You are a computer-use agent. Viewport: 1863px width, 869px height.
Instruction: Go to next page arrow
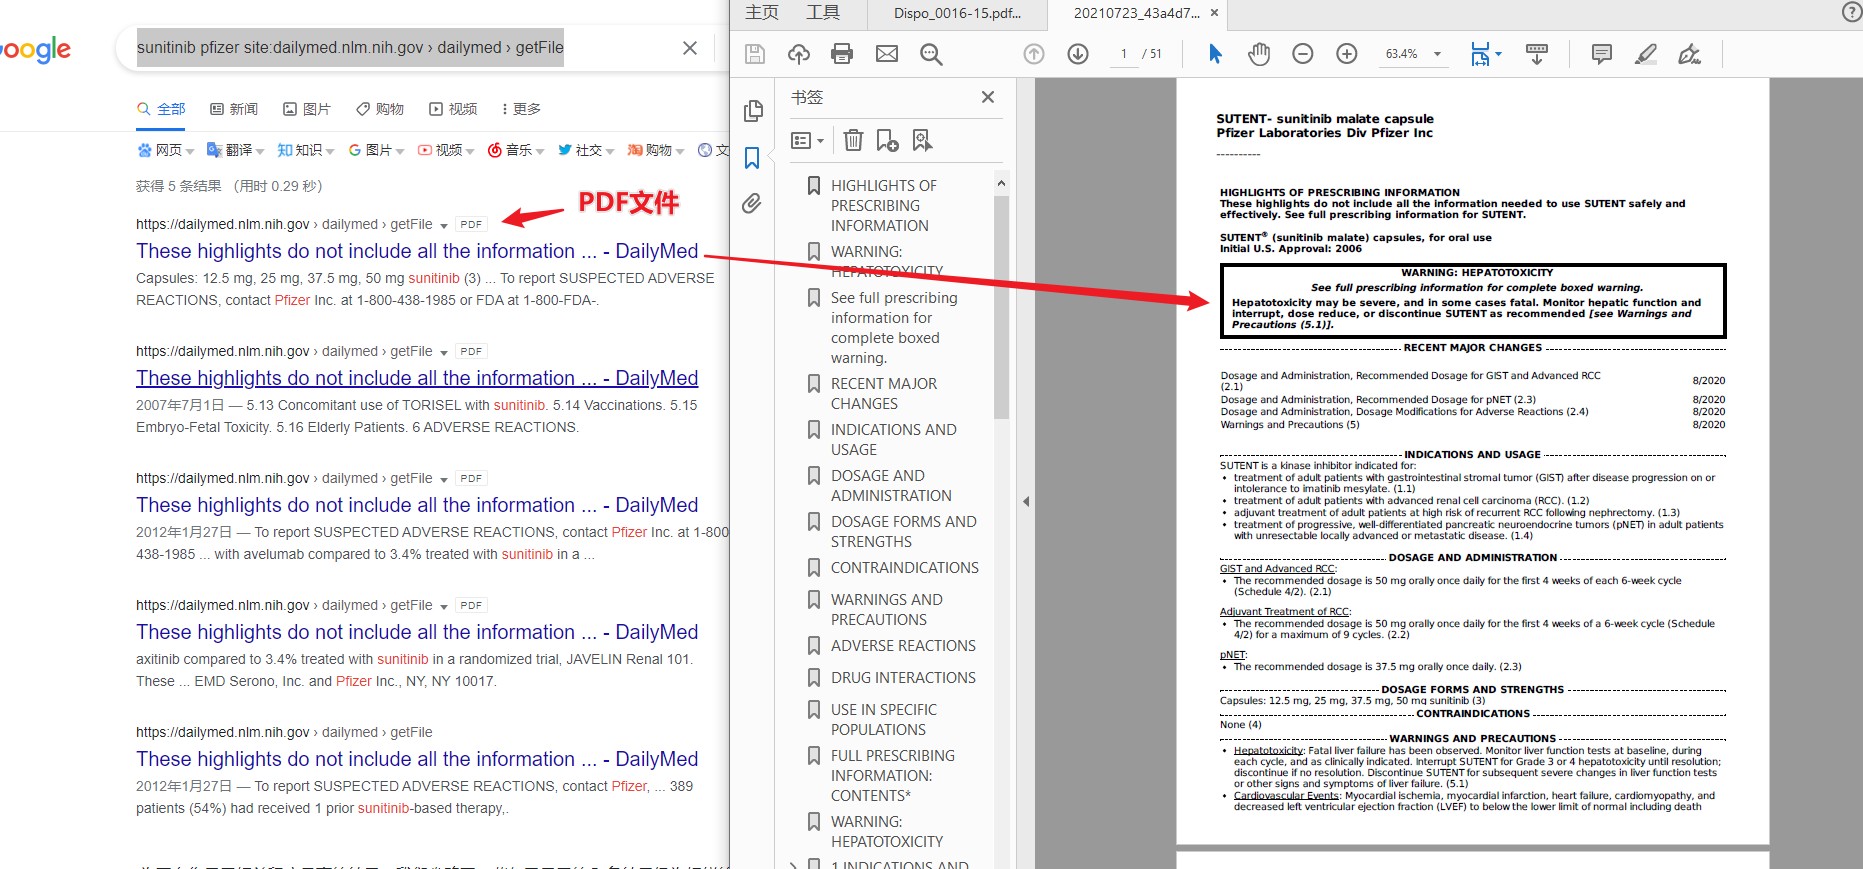1078,54
